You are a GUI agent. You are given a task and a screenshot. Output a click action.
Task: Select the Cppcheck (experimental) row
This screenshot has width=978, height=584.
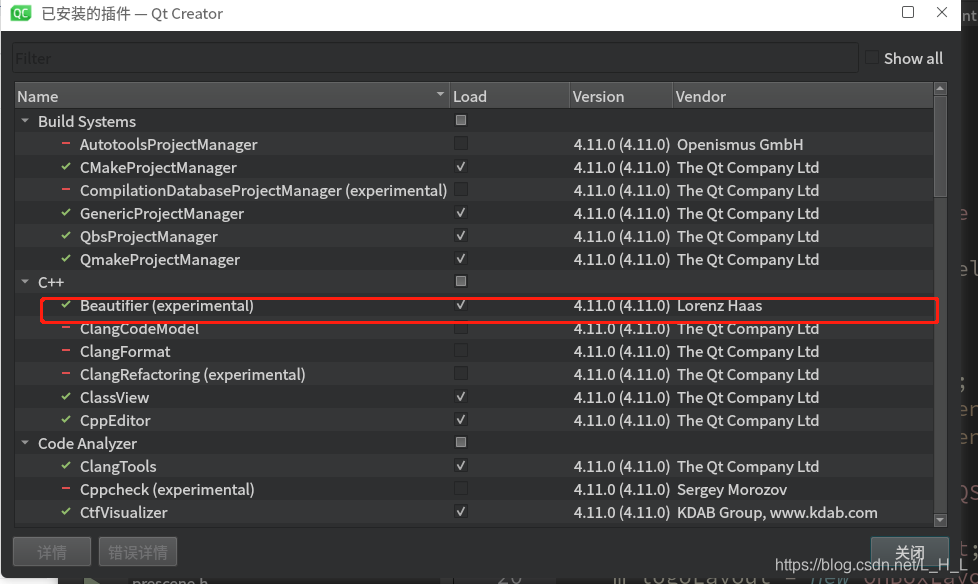474,489
